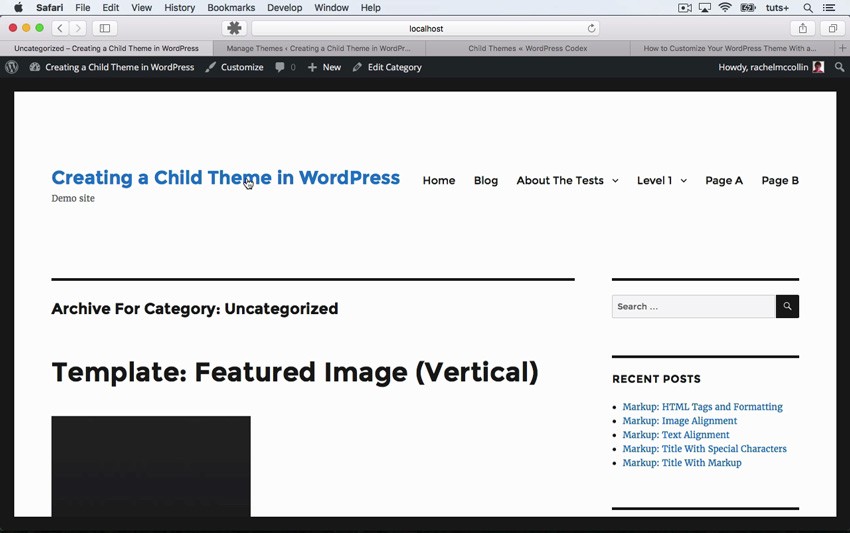
Task: Open Template: Featured Image (Vertical) post title
Action: click(295, 373)
